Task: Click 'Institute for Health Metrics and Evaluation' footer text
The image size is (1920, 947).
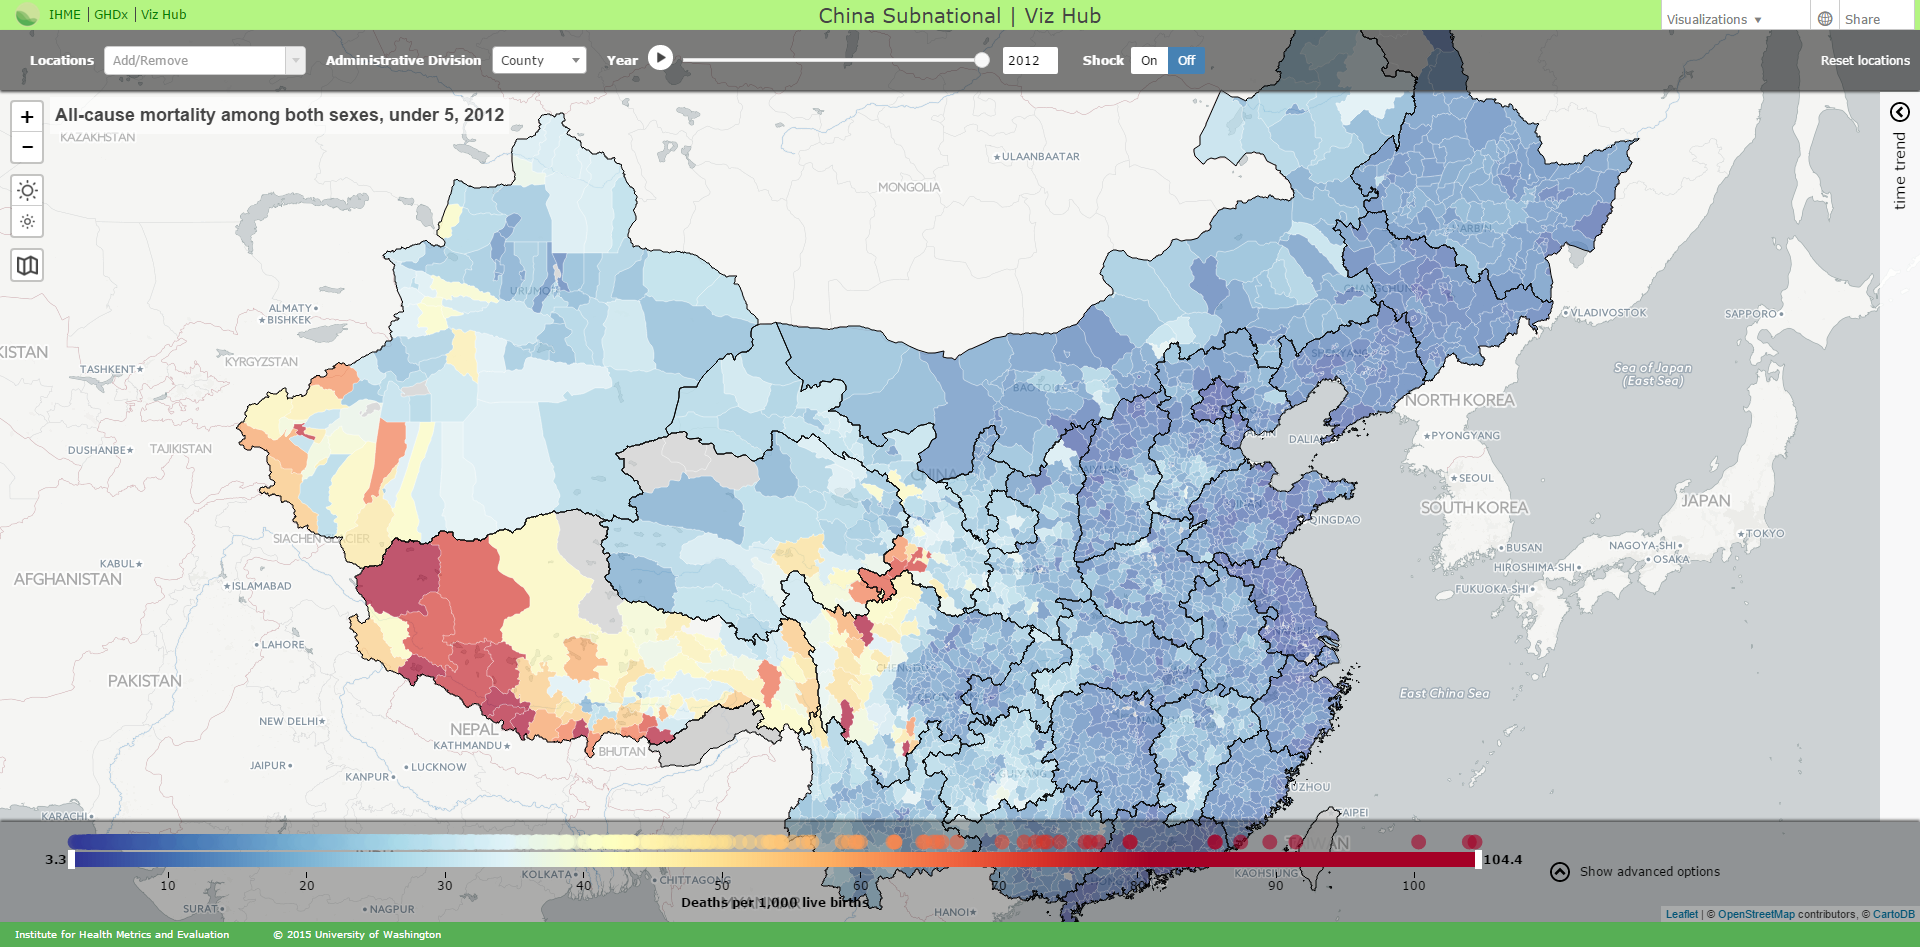Action: point(122,934)
